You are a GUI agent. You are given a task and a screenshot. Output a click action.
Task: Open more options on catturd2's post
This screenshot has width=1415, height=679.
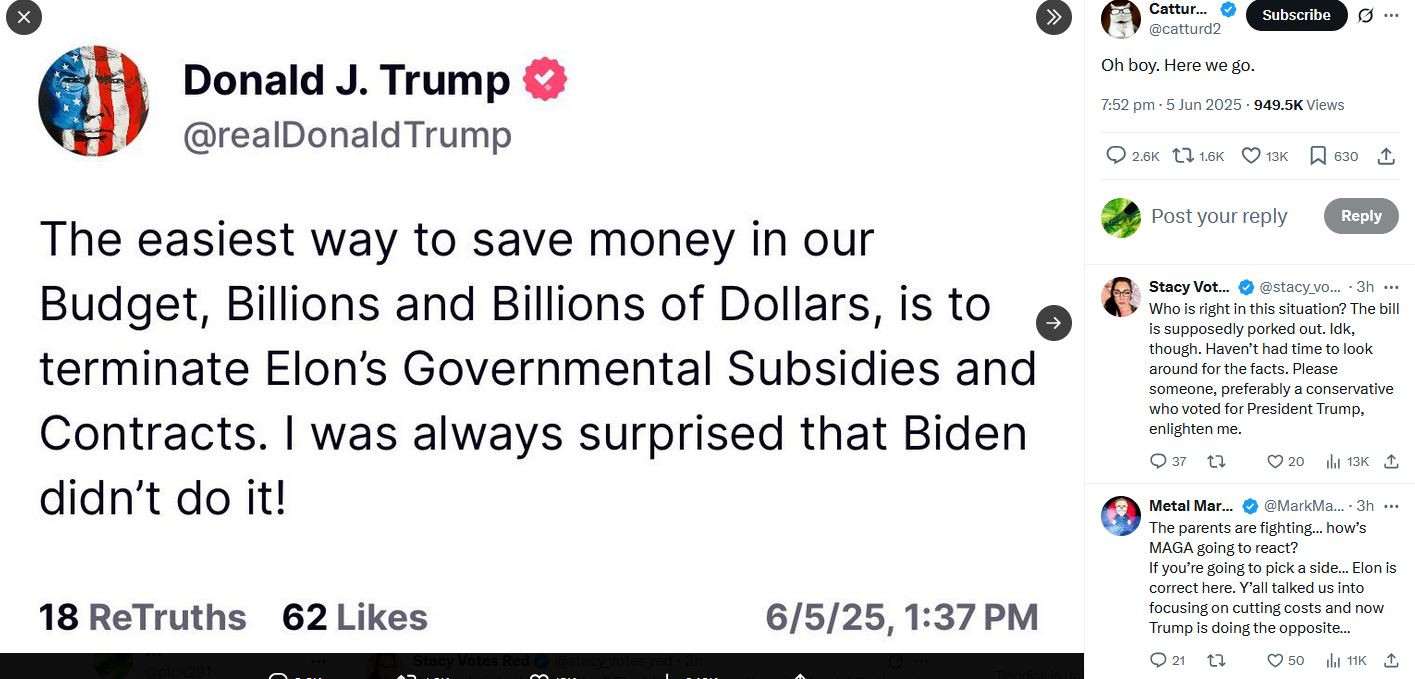(x=1391, y=15)
